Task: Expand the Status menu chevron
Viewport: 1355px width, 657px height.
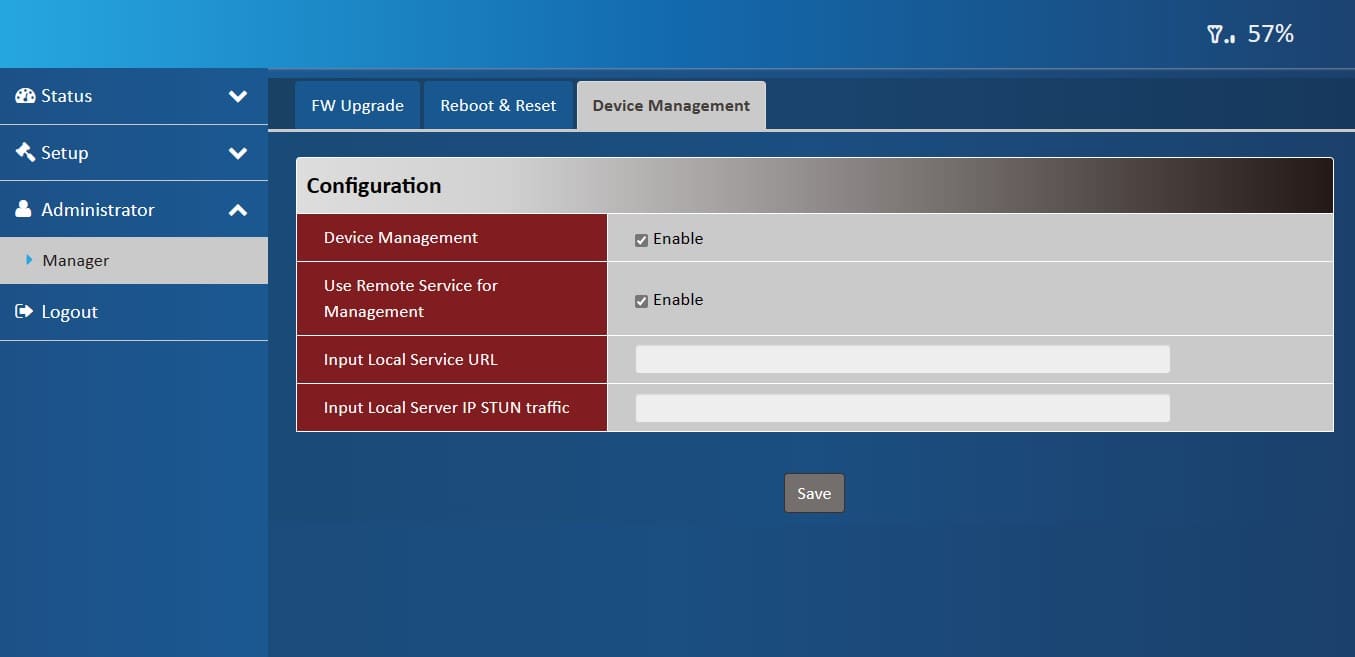Action: tap(238, 97)
